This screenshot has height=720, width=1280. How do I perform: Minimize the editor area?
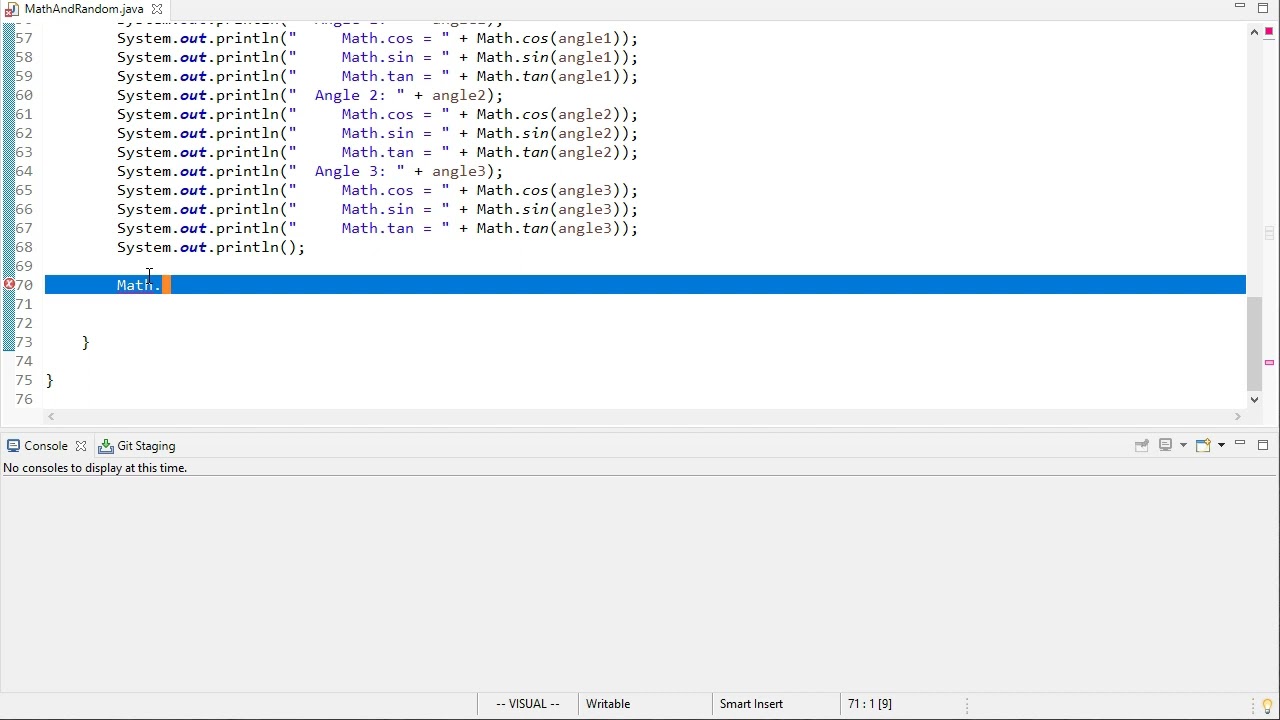1240,7
